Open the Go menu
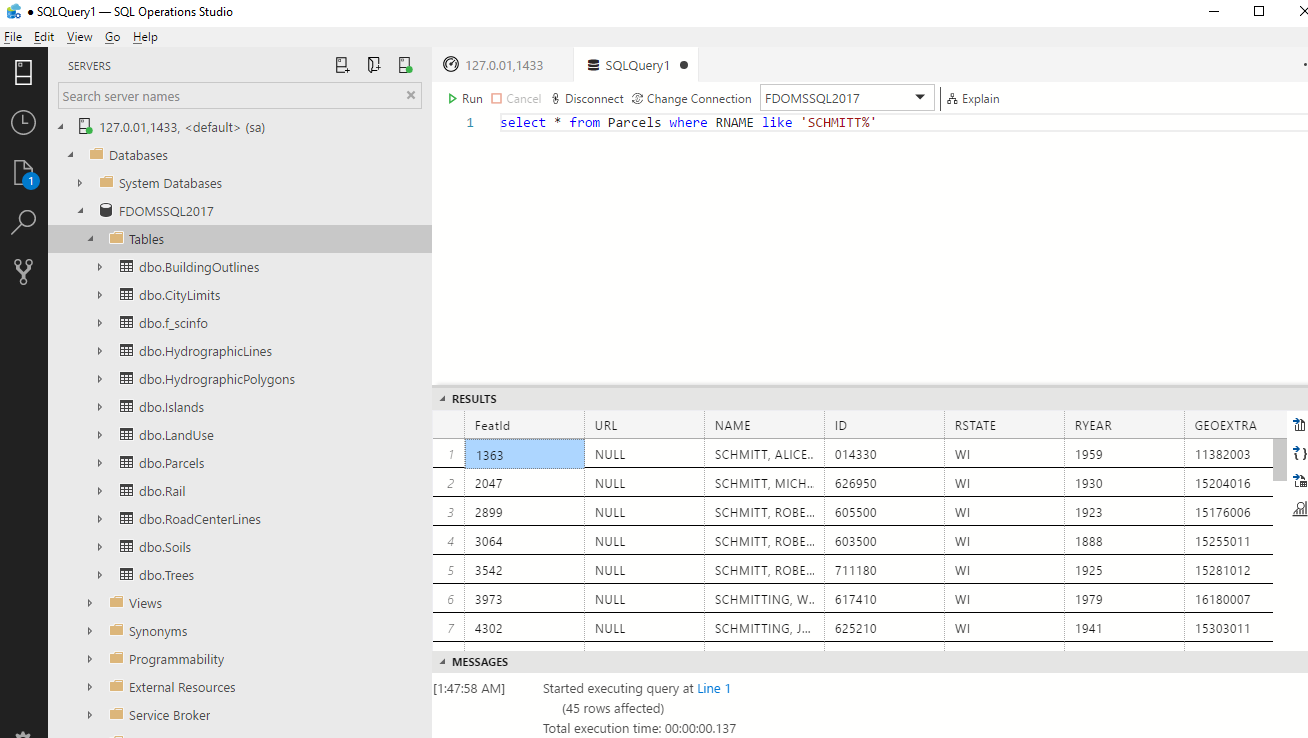 click(112, 37)
